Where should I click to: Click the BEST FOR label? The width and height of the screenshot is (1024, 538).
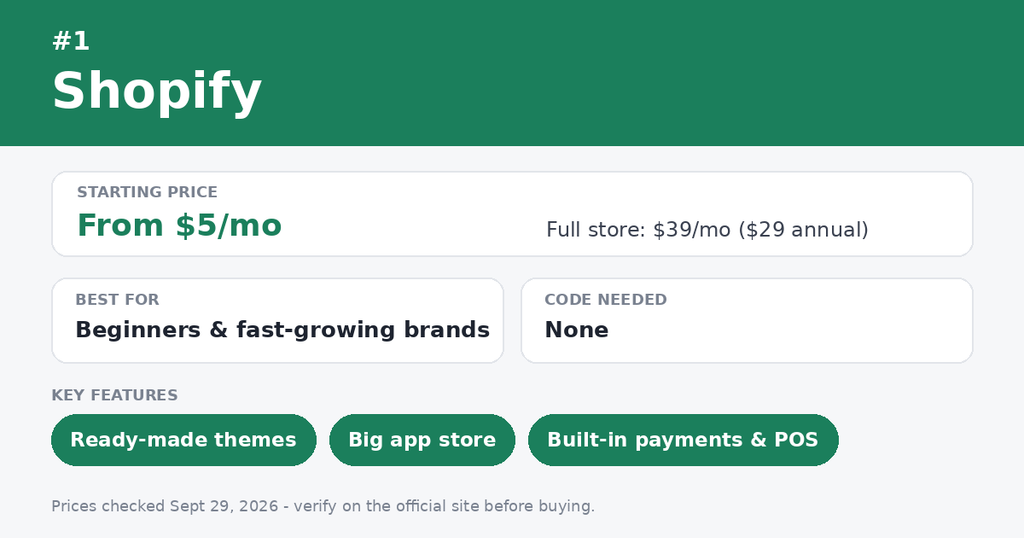[x=117, y=300]
